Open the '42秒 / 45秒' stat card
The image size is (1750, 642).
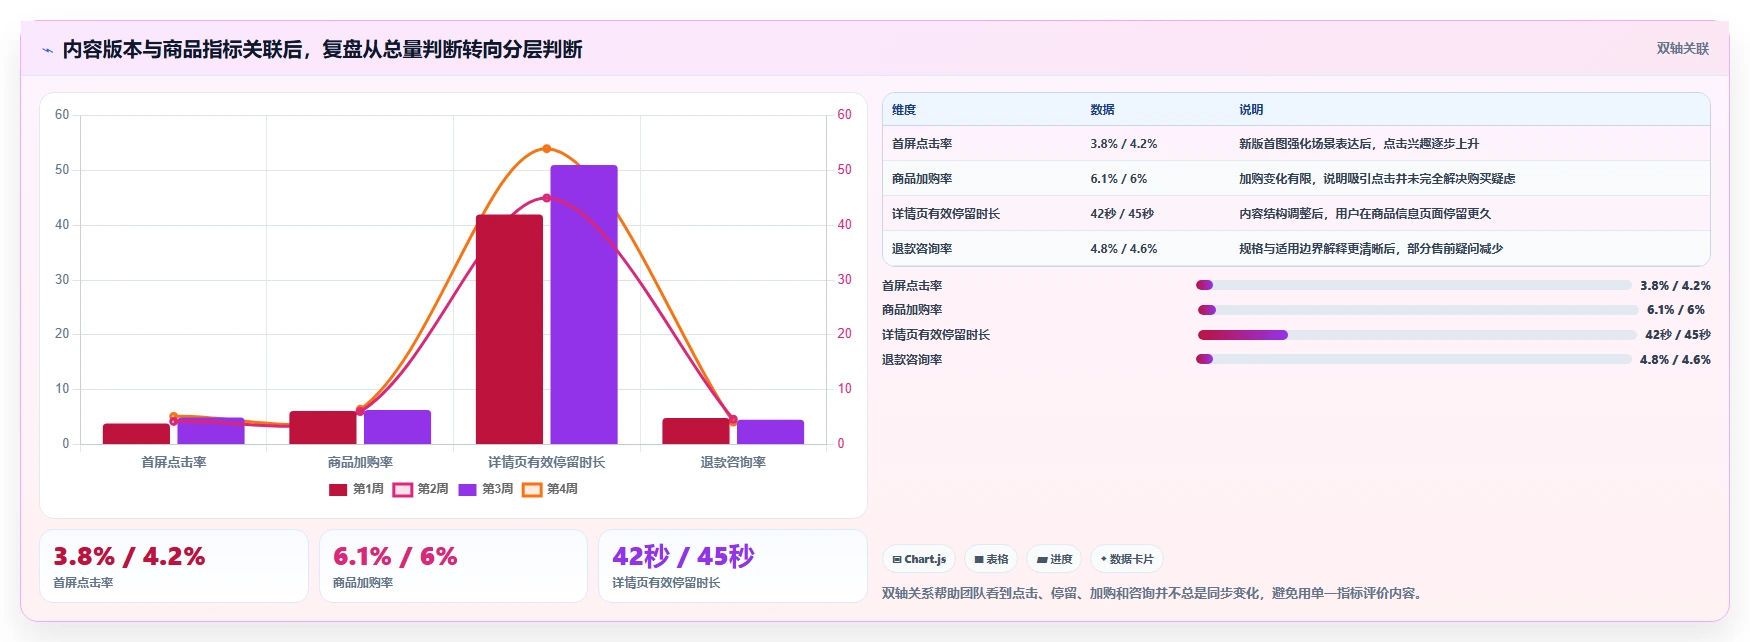733,566
